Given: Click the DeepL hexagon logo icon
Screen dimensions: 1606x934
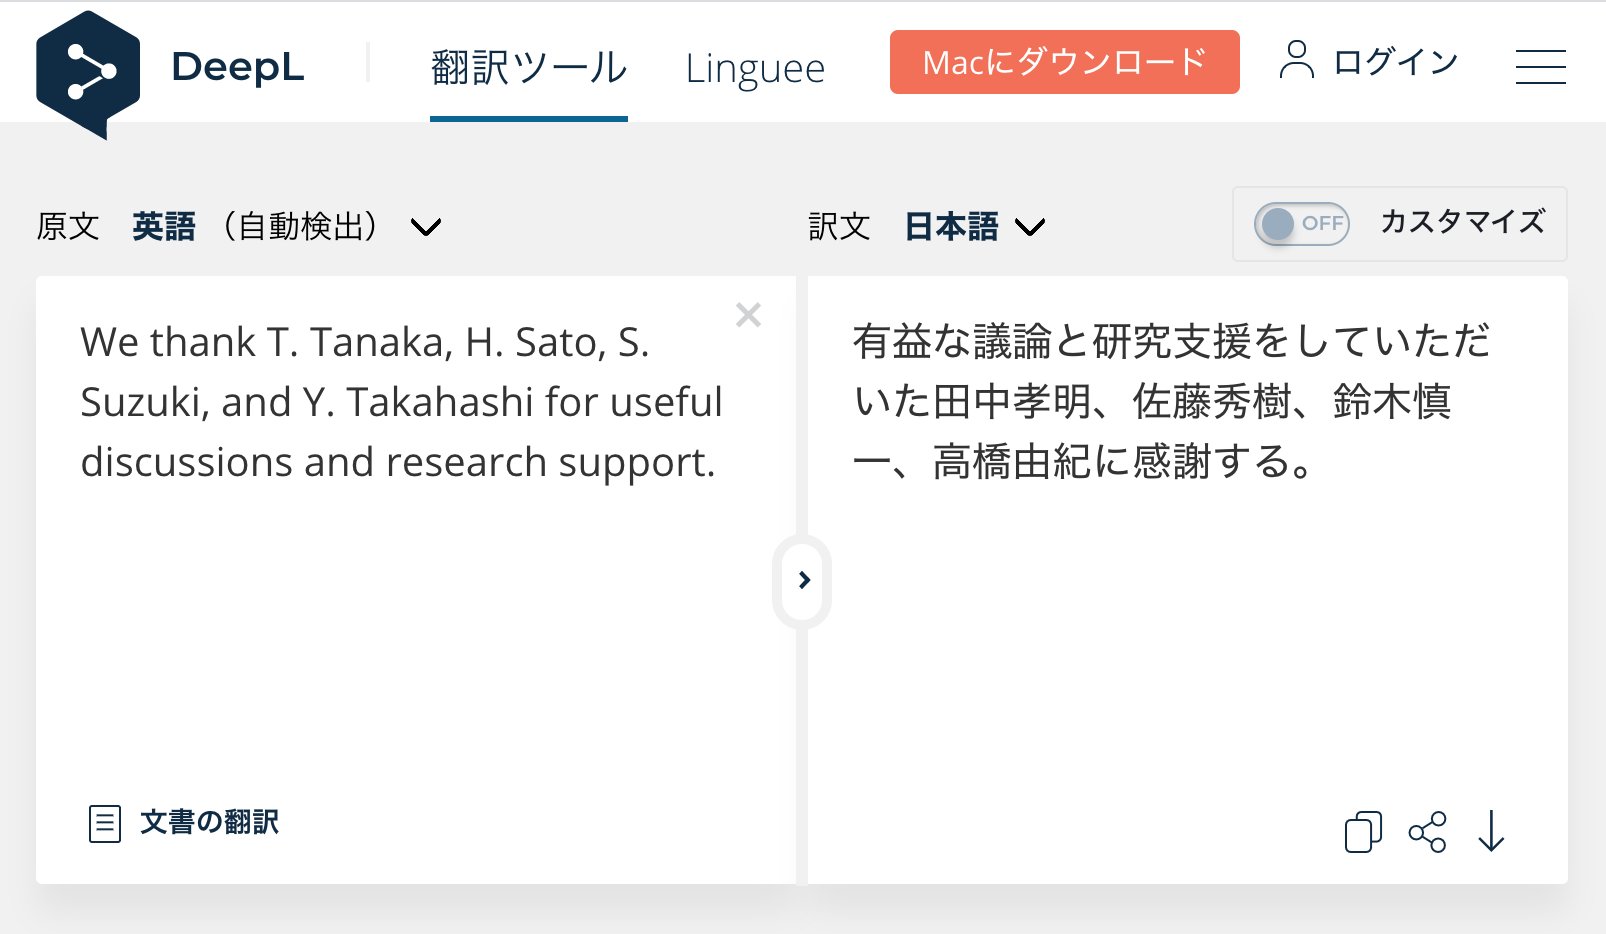Looking at the screenshot, I should click(88, 75).
